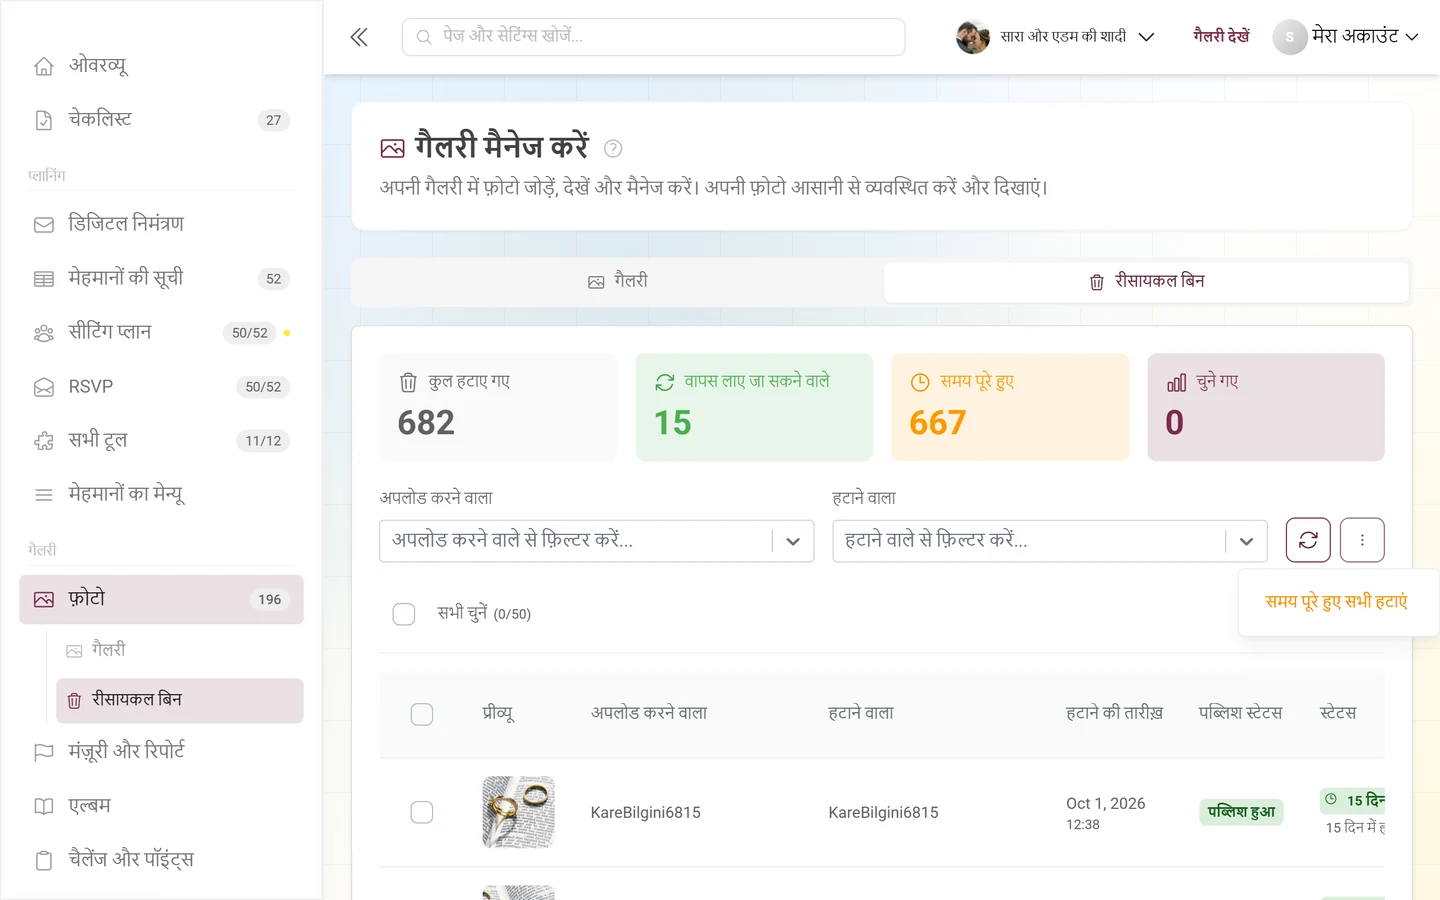Click the कुल हटाए गए 682 card
Screen dimensions: 1440x900
point(498,407)
